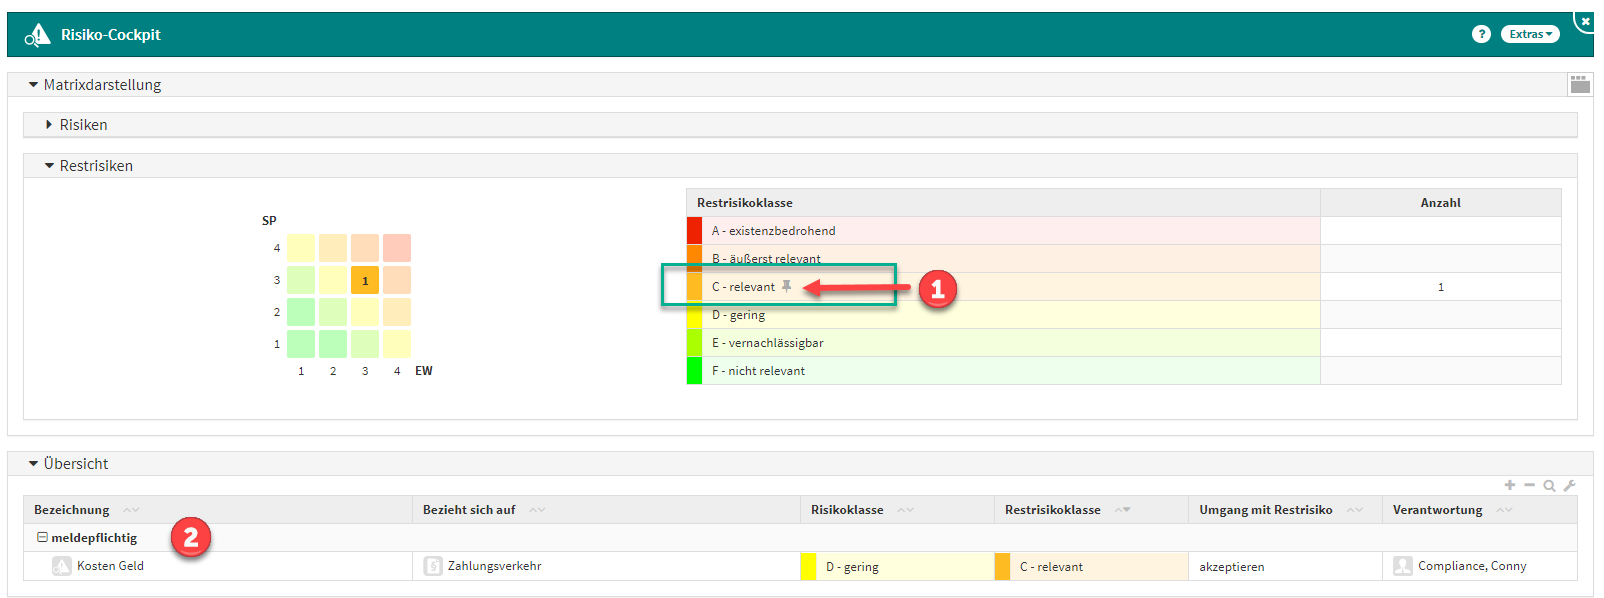Click the orange matrix cell containing 1
Screen dimensions: 1604x598
point(365,280)
